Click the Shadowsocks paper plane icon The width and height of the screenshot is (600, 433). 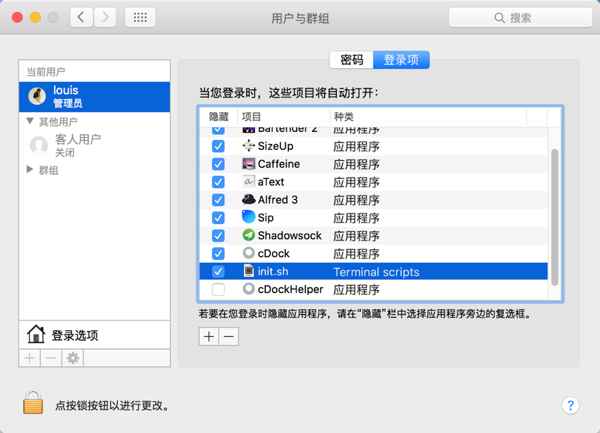pyautogui.click(x=249, y=236)
